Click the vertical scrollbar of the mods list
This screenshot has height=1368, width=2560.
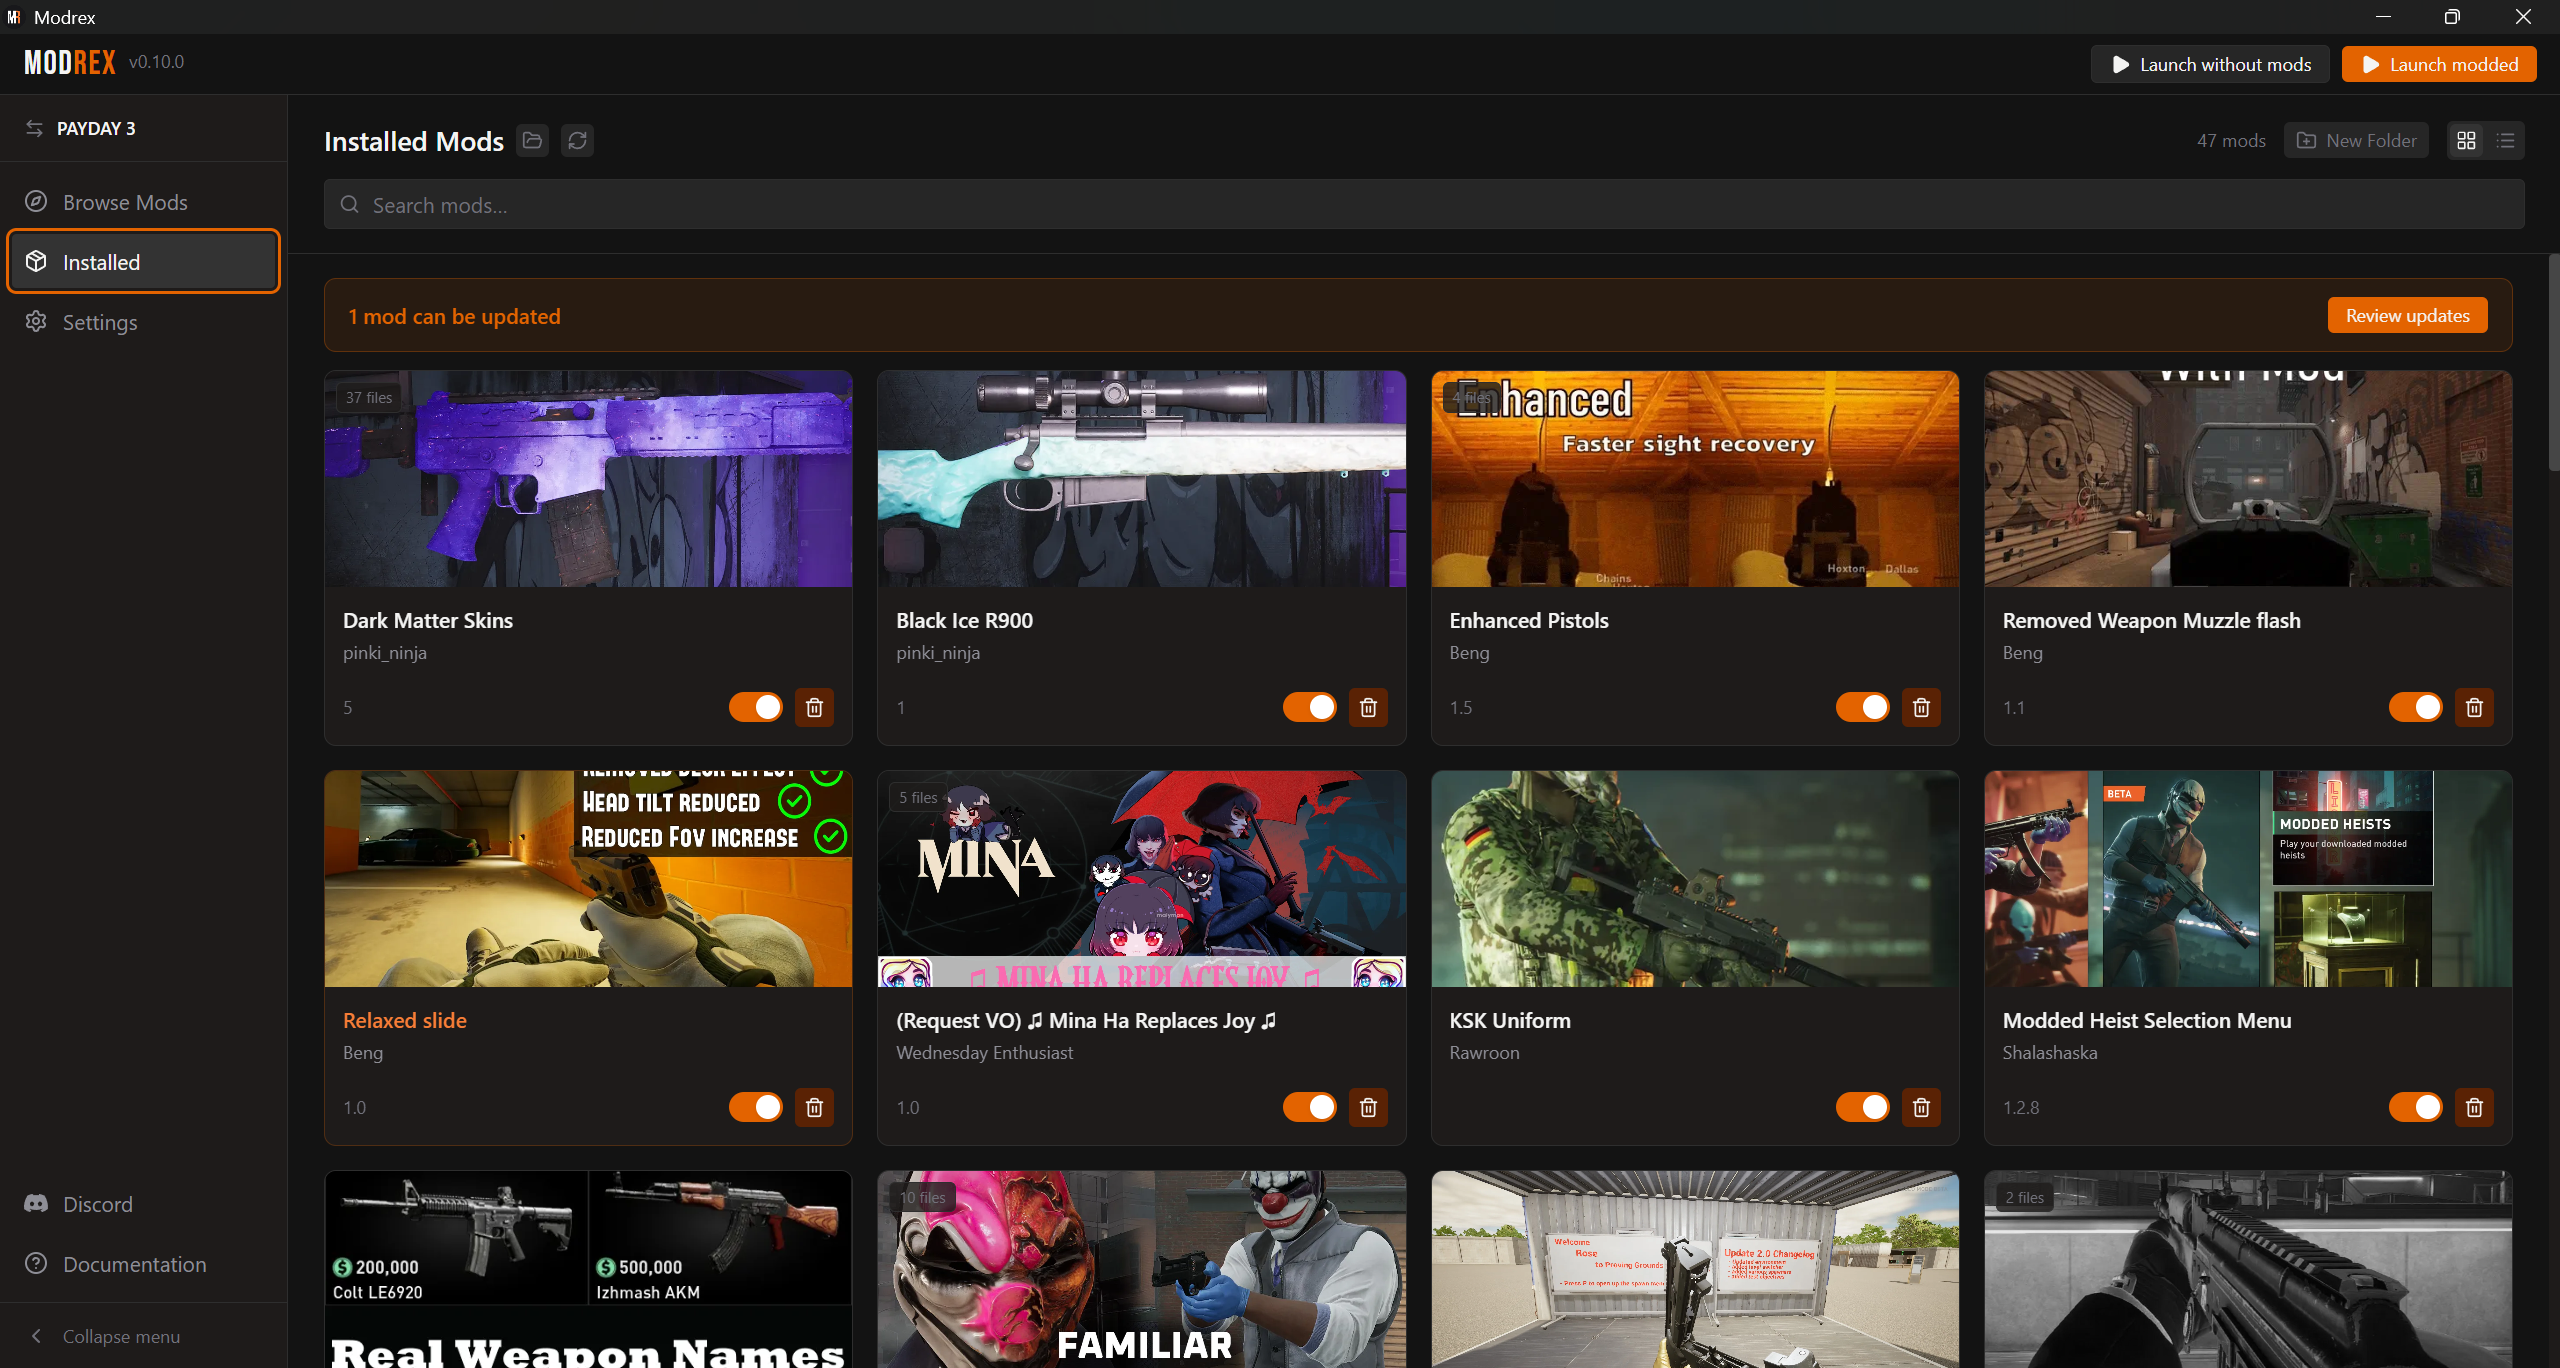tap(2554, 360)
